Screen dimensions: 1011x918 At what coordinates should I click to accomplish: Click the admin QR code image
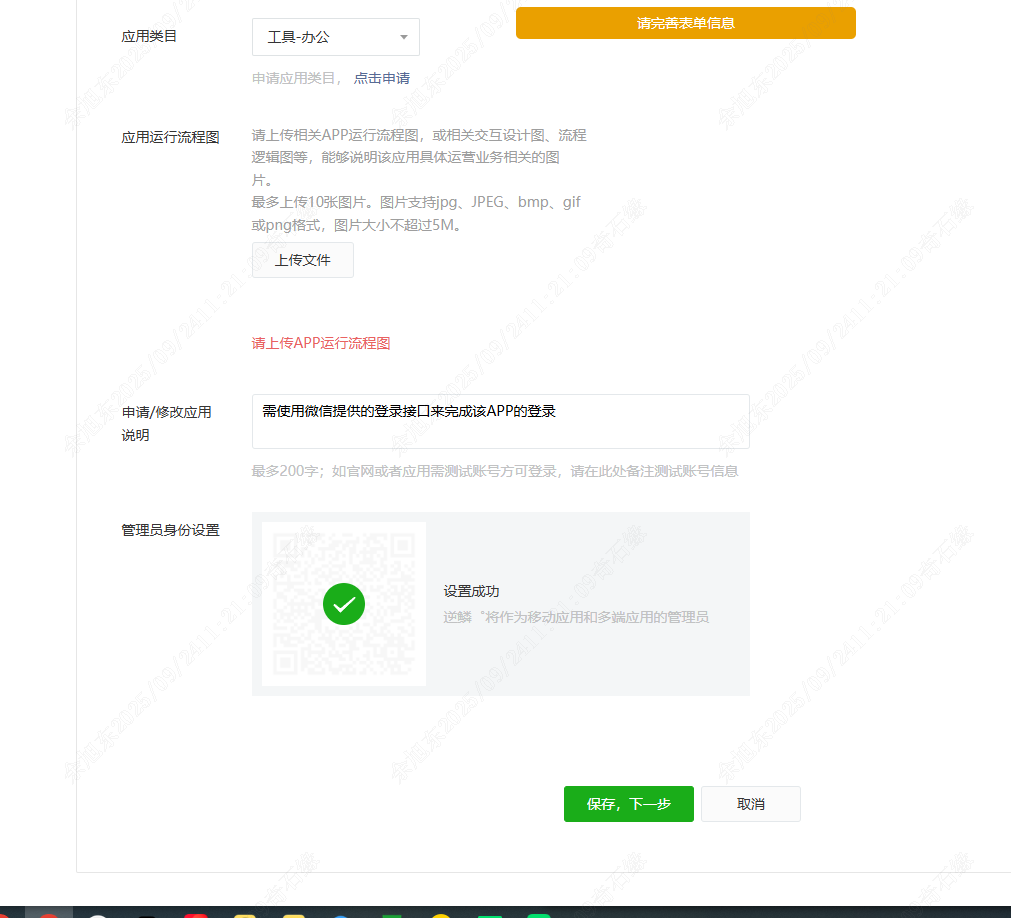click(344, 604)
